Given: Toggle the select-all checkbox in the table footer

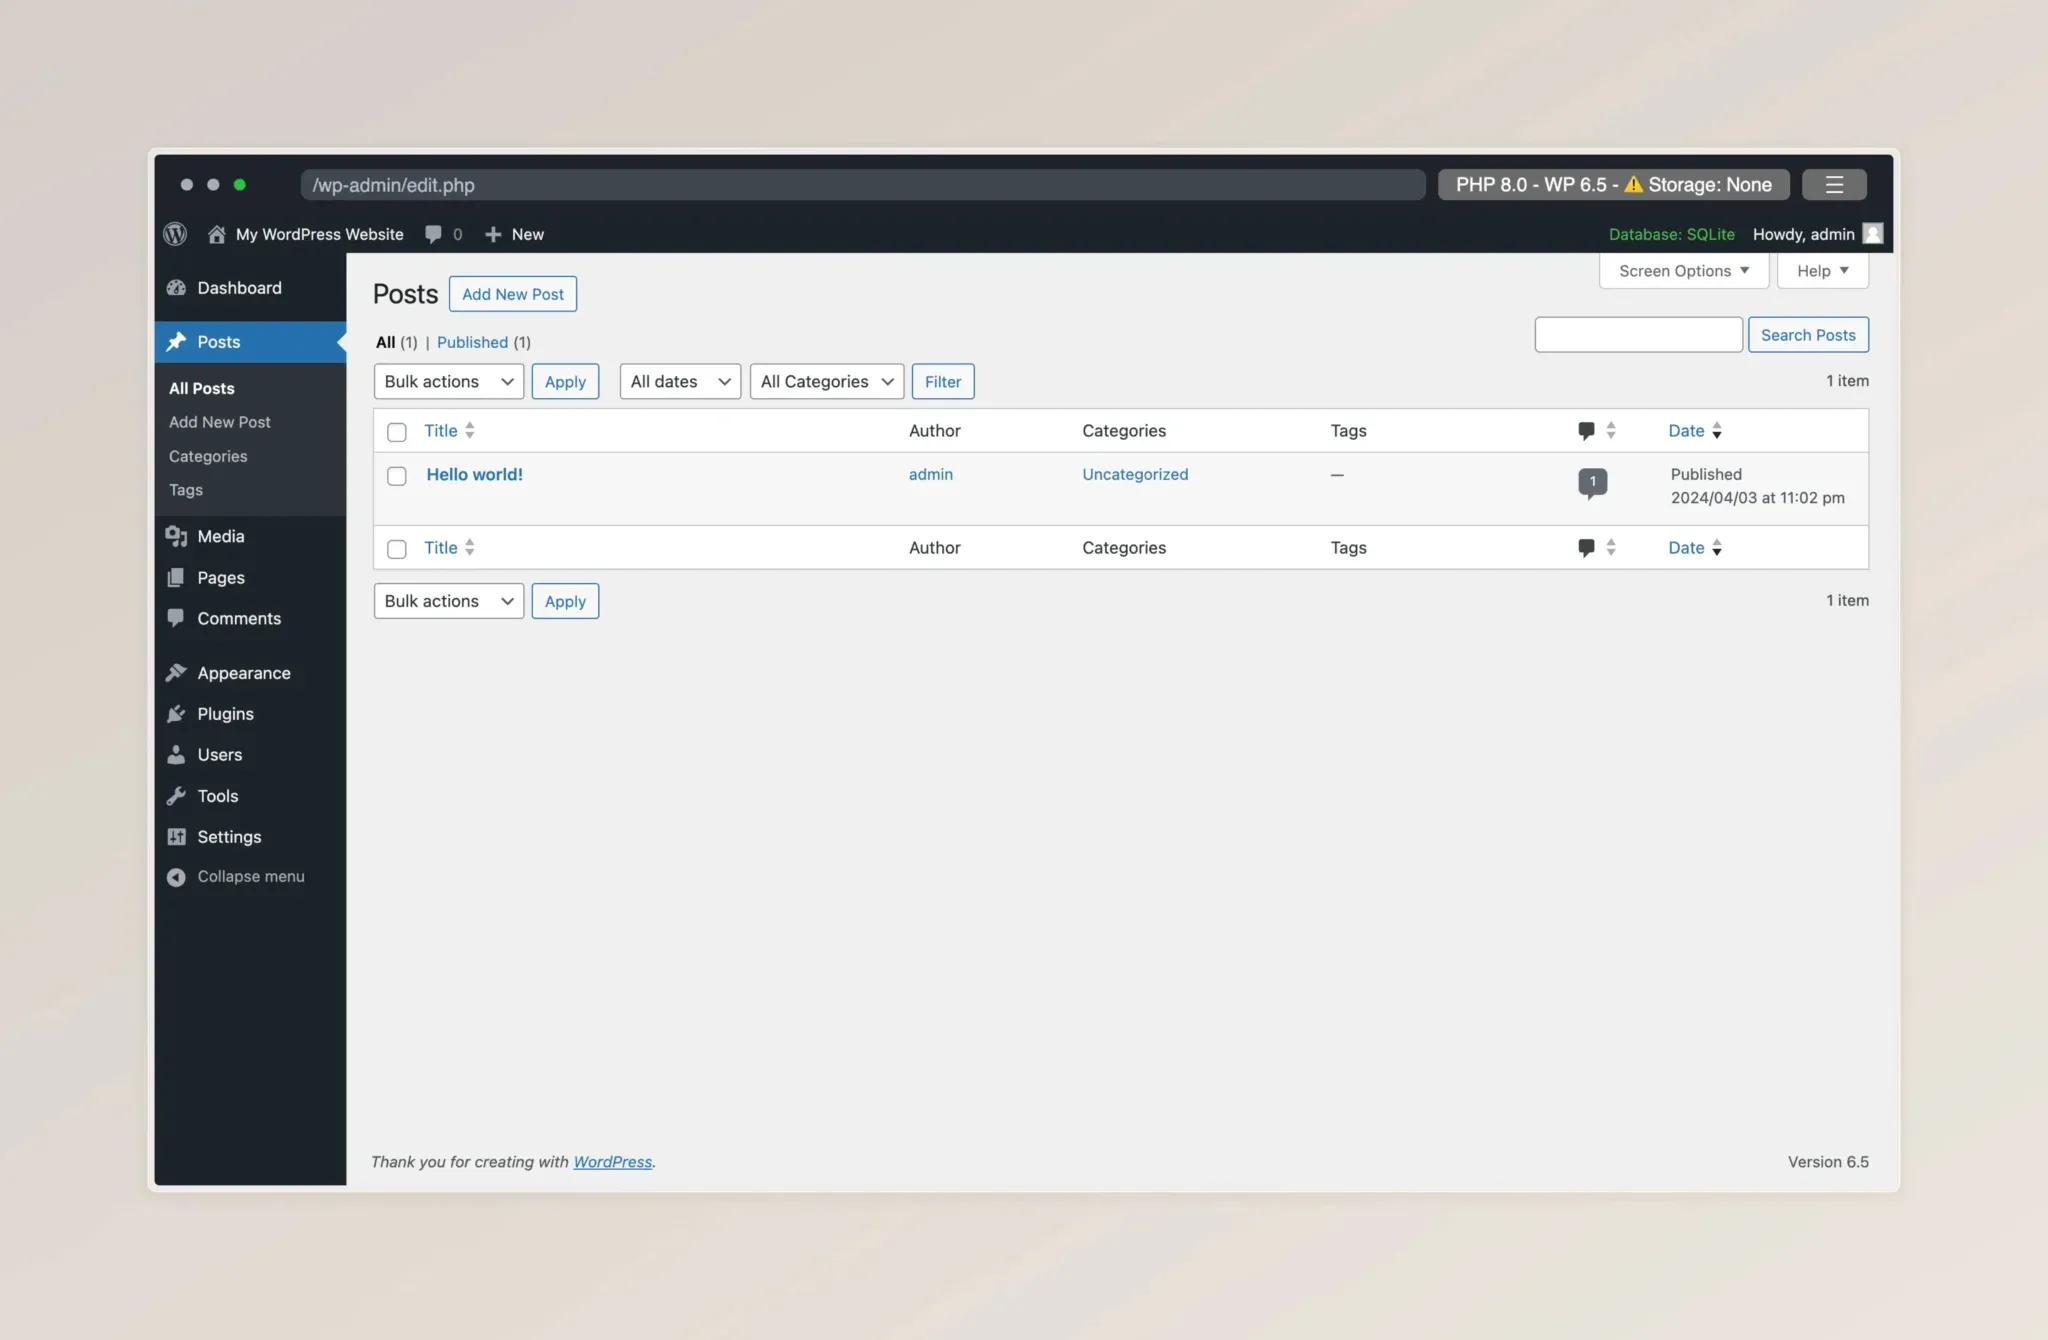Looking at the screenshot, I should point(397,549).
